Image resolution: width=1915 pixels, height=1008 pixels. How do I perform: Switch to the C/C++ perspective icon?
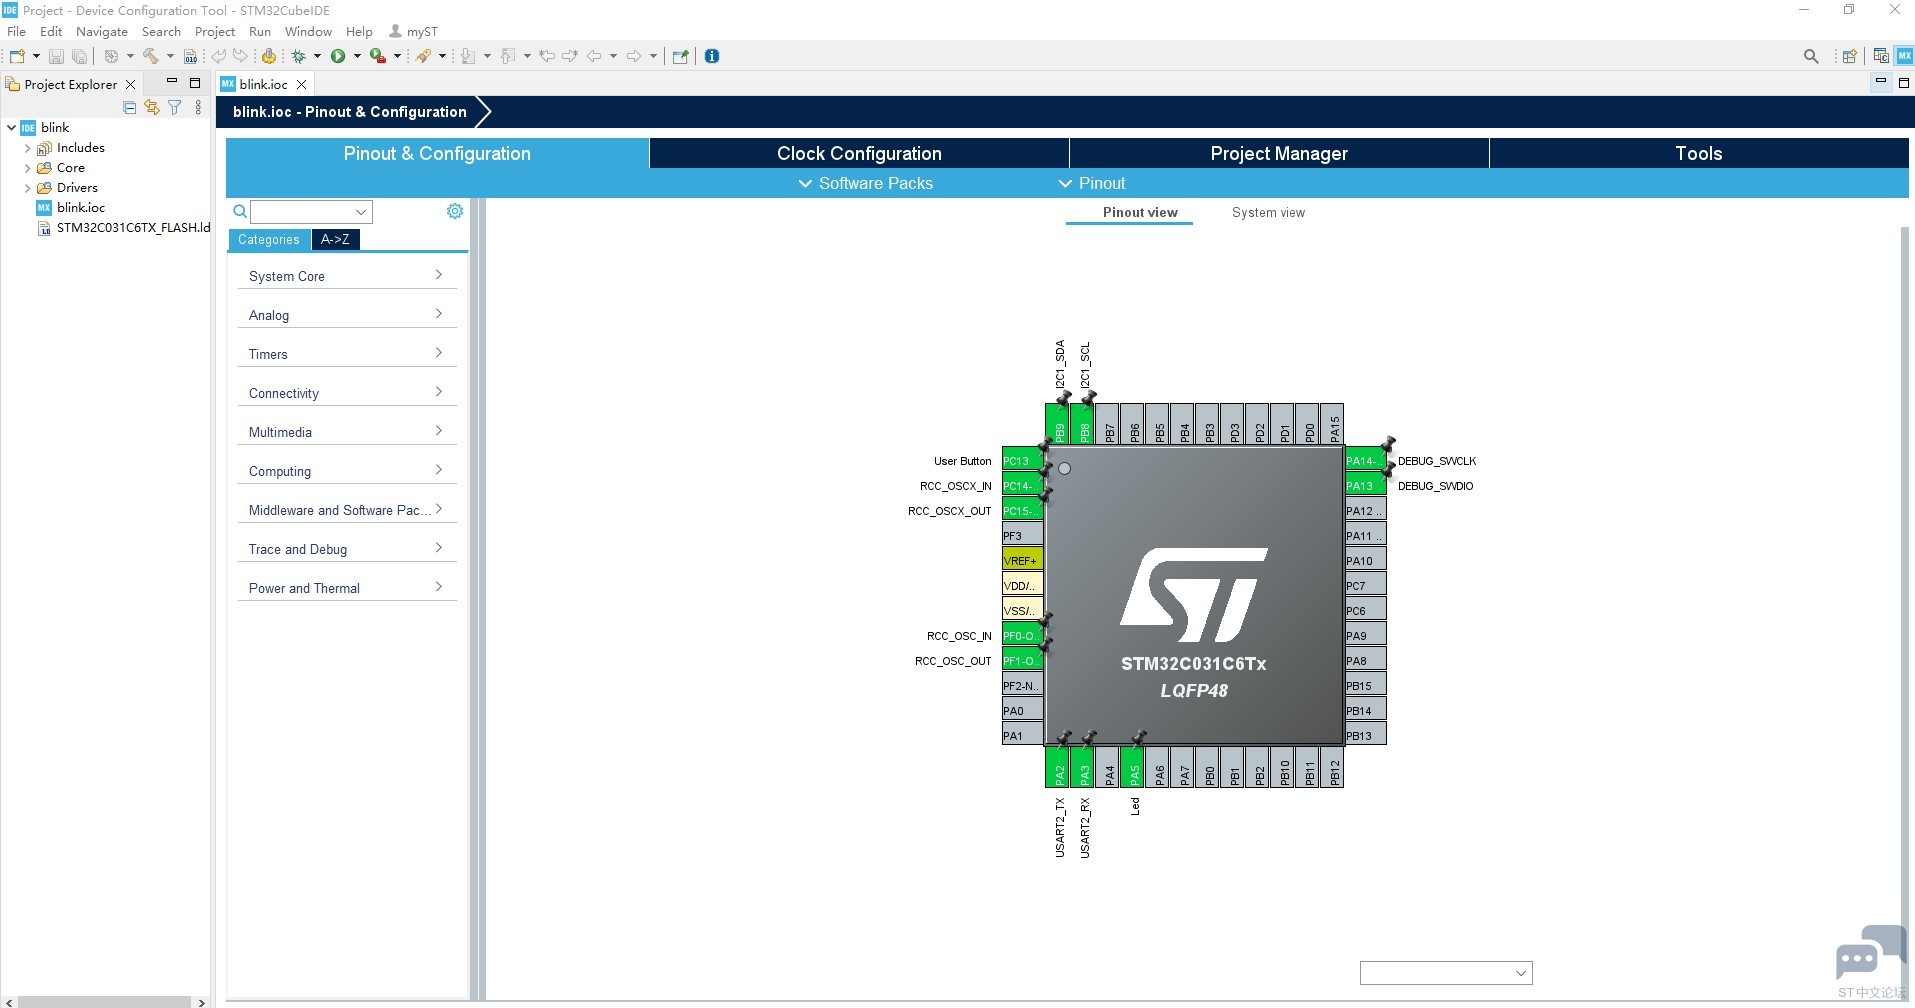click(x=1881, y=56)
